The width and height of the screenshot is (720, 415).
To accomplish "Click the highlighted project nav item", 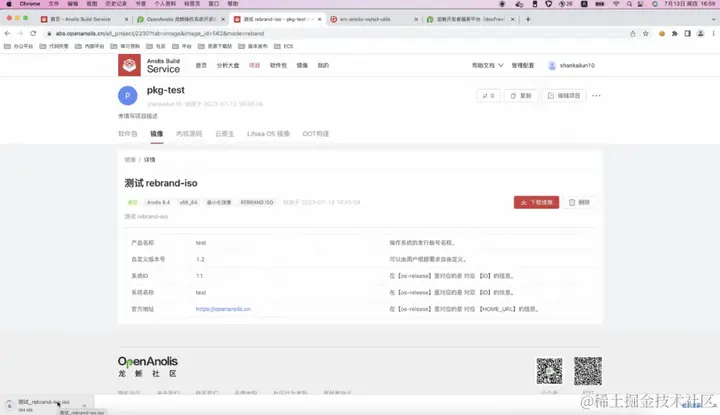I will coord(254,65).
